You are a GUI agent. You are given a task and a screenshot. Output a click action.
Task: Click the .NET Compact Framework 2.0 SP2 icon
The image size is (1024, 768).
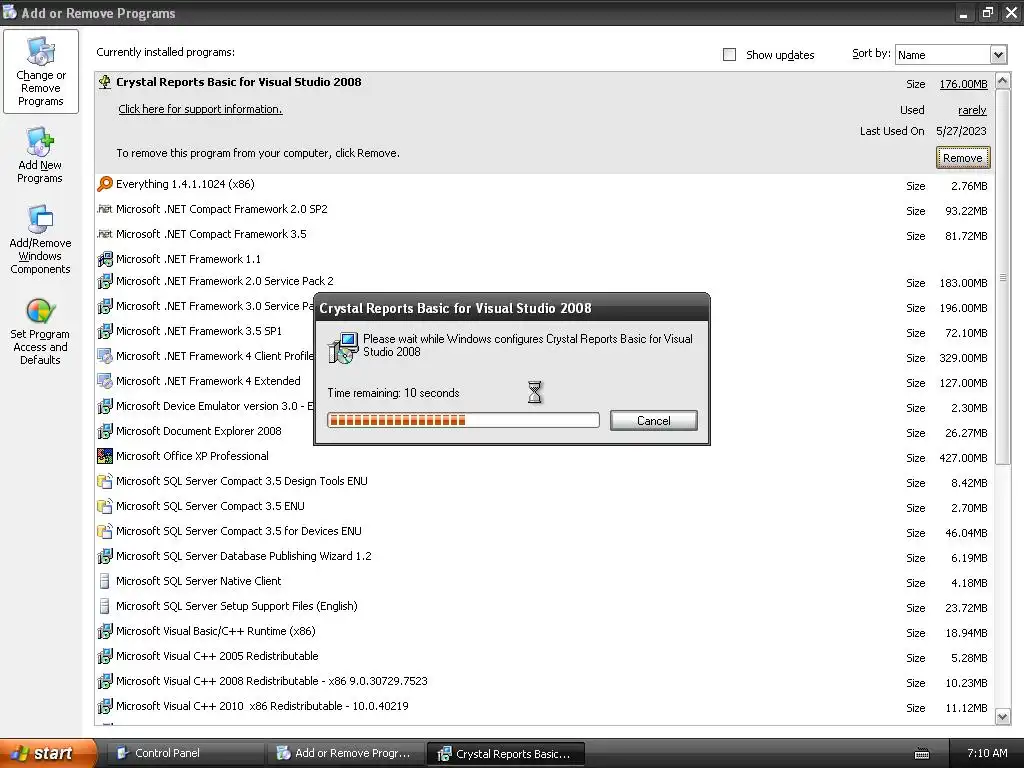click(x=104, y=209)
